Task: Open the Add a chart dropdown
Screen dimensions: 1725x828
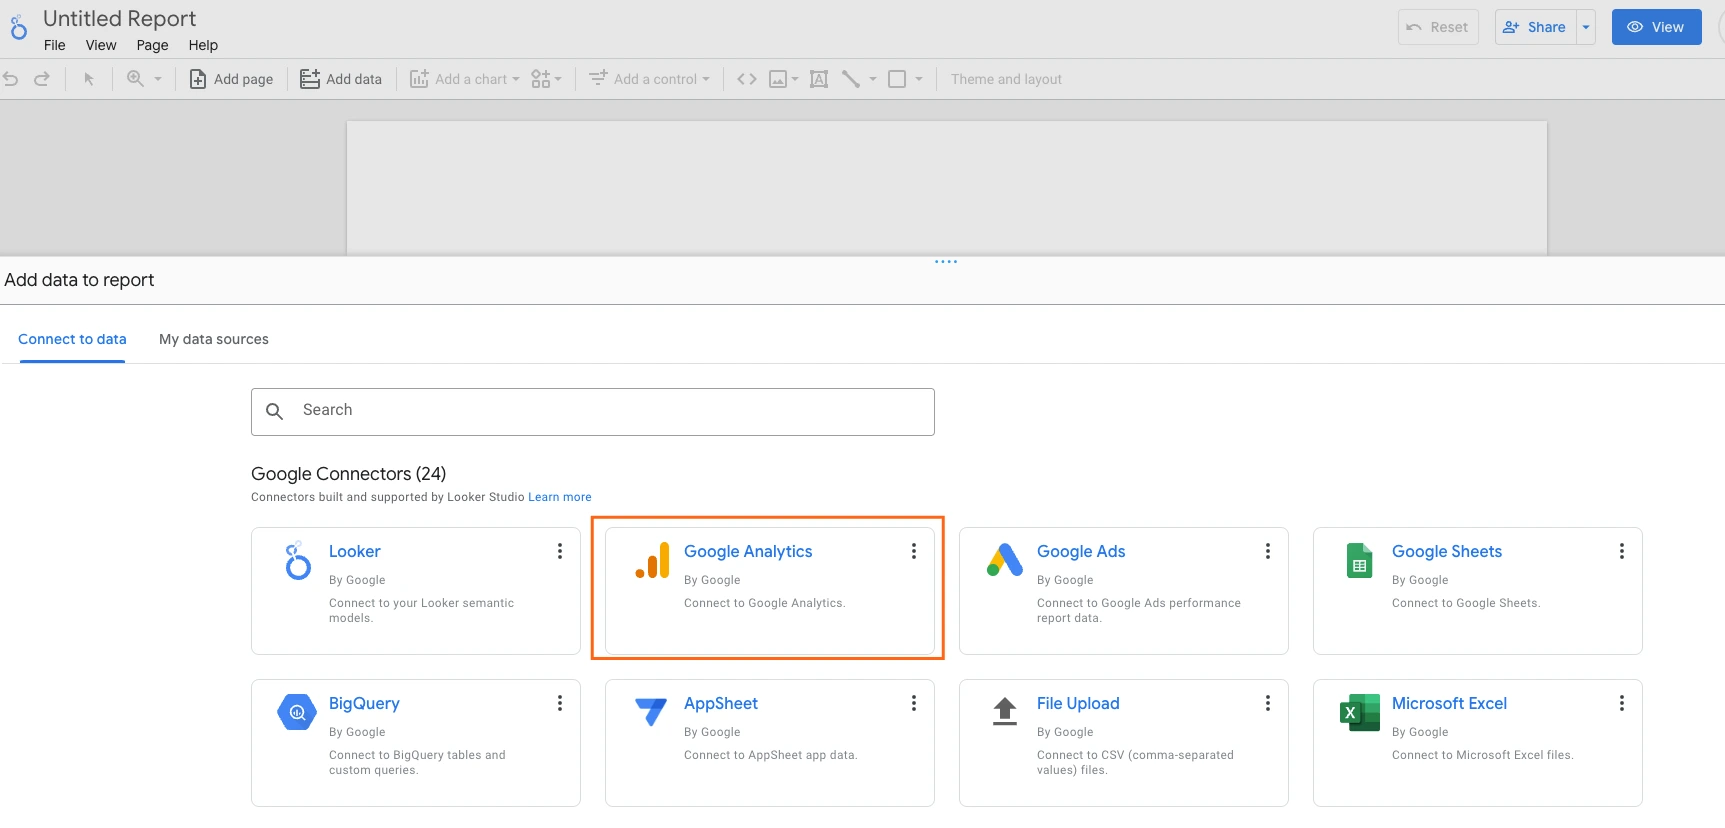Action: [465, 79]
